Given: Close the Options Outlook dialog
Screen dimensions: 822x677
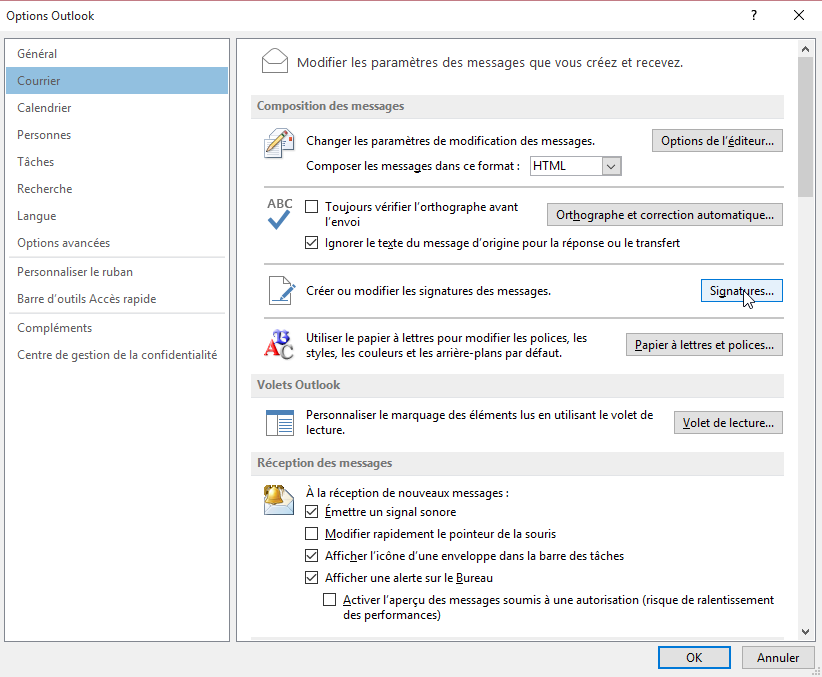Looking at the screenshot, I should tap(798, 15).
